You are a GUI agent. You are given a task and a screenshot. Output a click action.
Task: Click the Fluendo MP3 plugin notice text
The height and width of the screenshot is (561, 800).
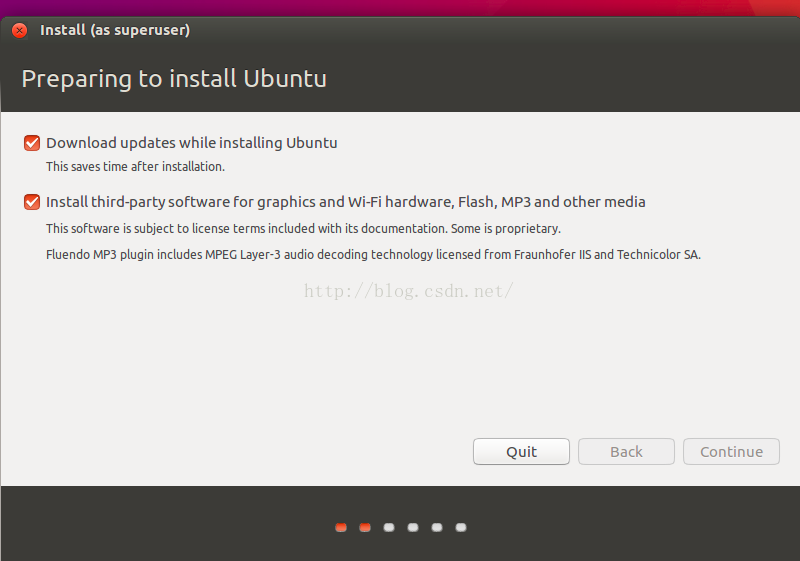pyautogui.click(x=373, y=254)
